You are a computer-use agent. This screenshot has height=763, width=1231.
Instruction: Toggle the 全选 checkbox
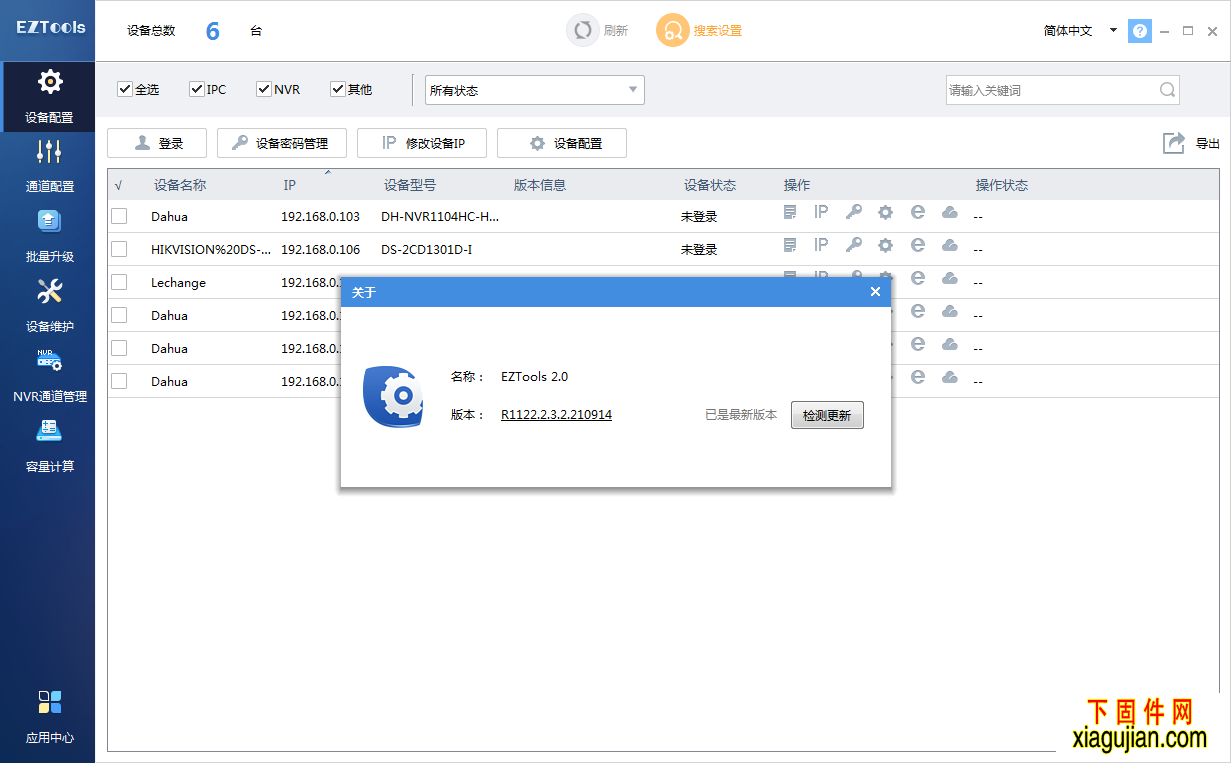(125, 89)
